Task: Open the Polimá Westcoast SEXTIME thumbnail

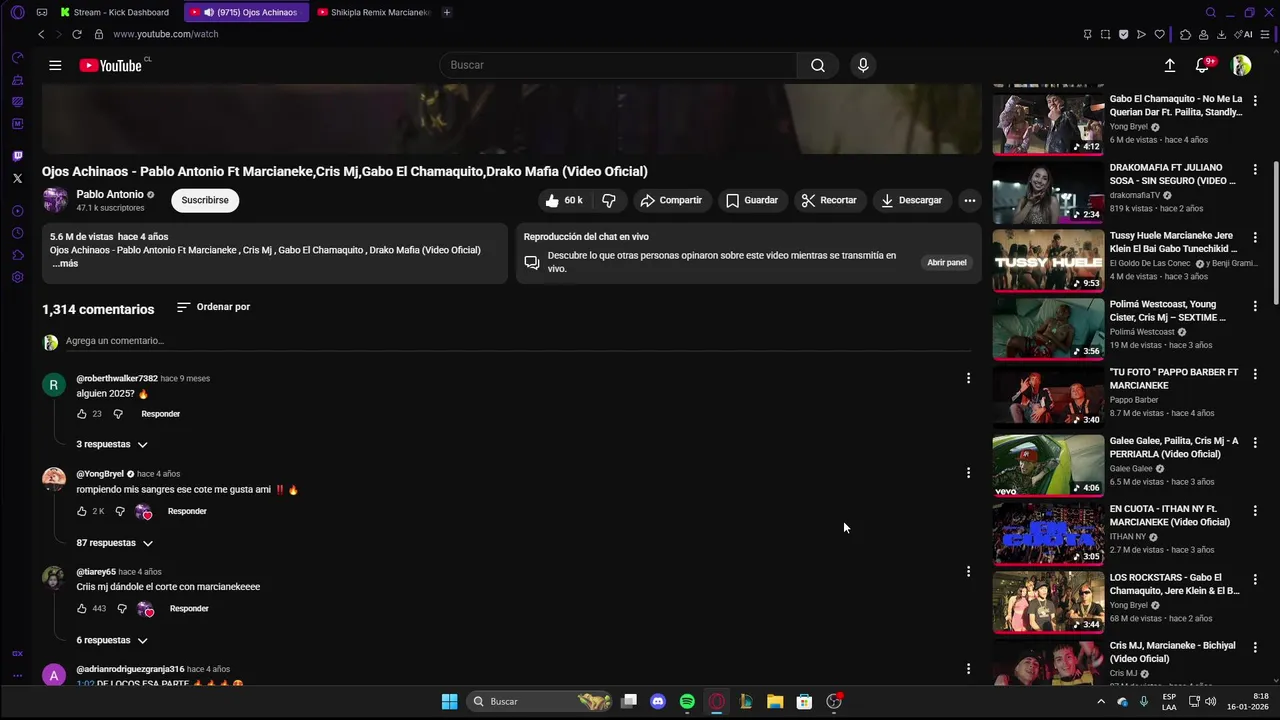Action: tap(1048, 328)
